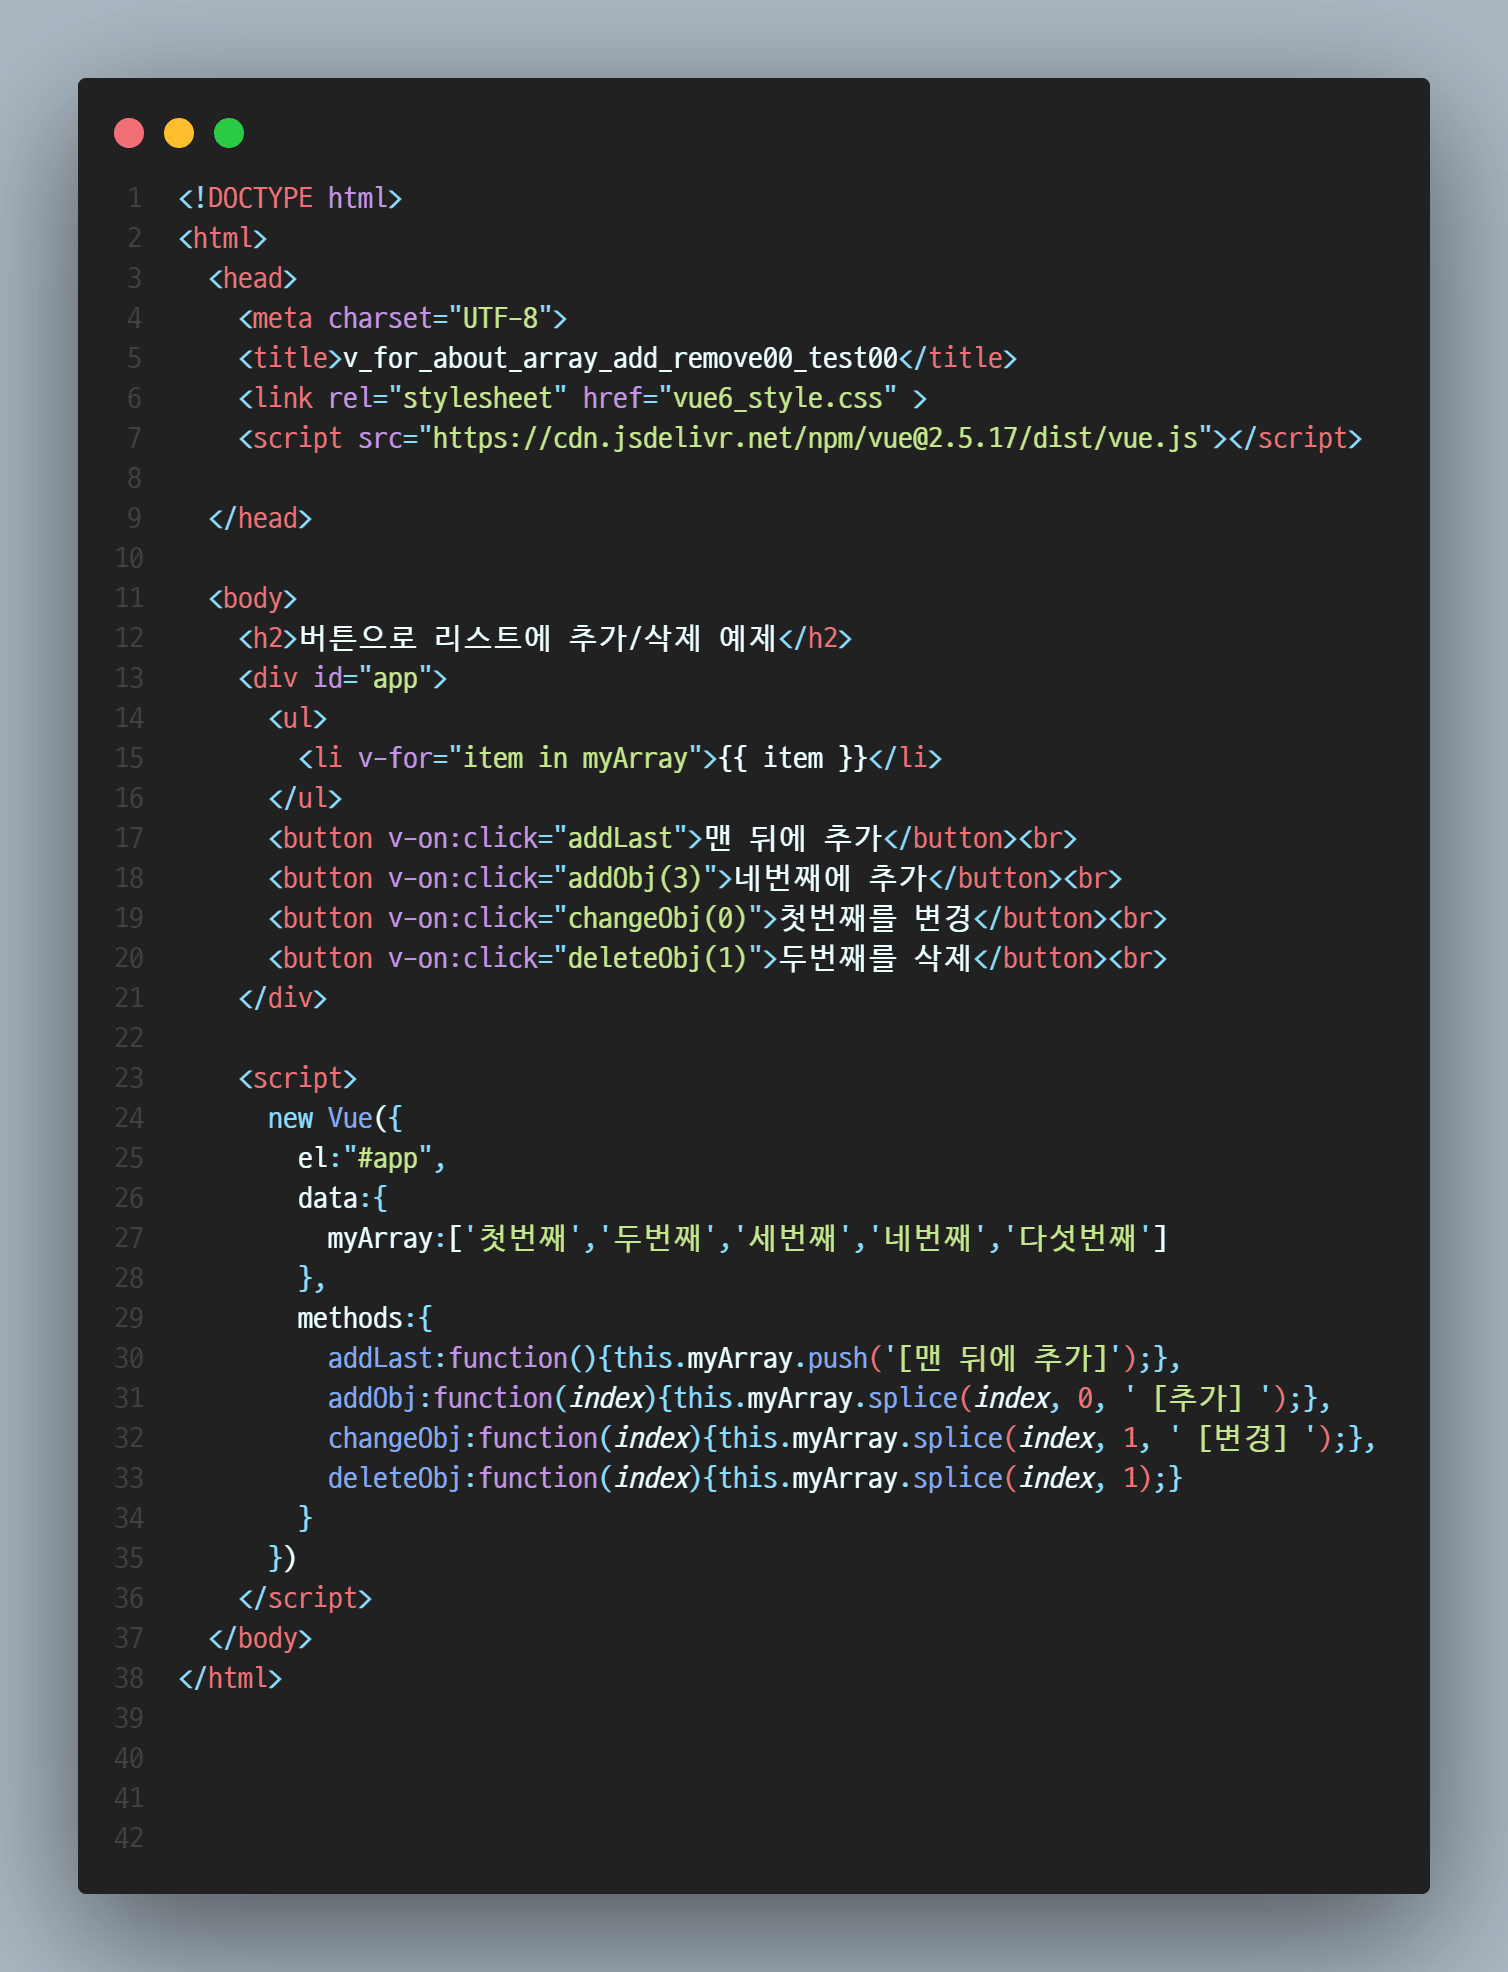This screenshot has width=1508, height=1972.
Task: Click the h2 heading text 버튼으로 리스트에 추가/삭제 예제
Action: pos(538,638)
